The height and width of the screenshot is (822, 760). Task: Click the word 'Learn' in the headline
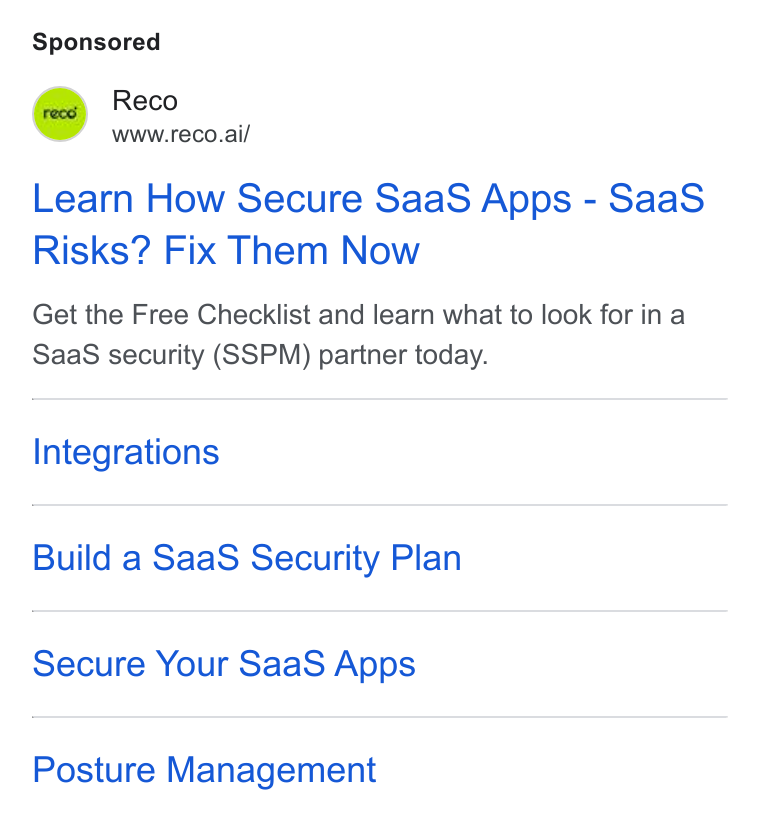tap(83, 199)
